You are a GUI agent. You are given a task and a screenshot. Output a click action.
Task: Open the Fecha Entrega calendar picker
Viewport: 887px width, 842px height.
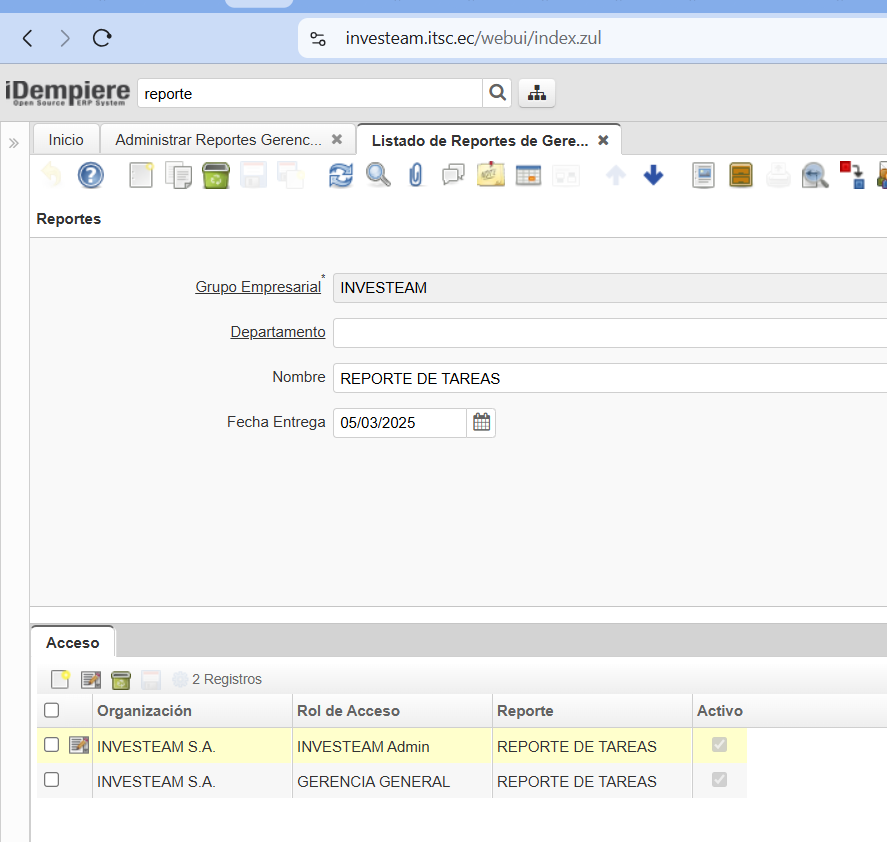tap(481, 423)
